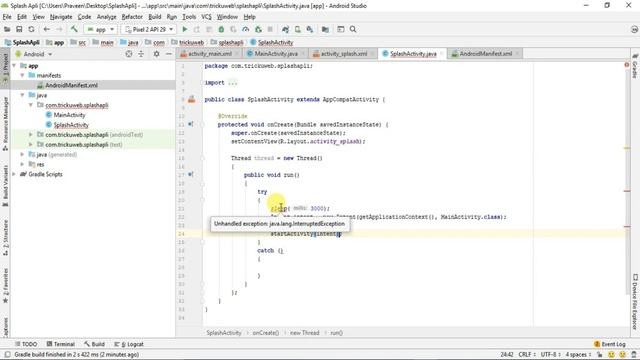The width and height of the screenshot is (640, 360).
Task: Open the Build tool window button
Action: click(94, 344)
